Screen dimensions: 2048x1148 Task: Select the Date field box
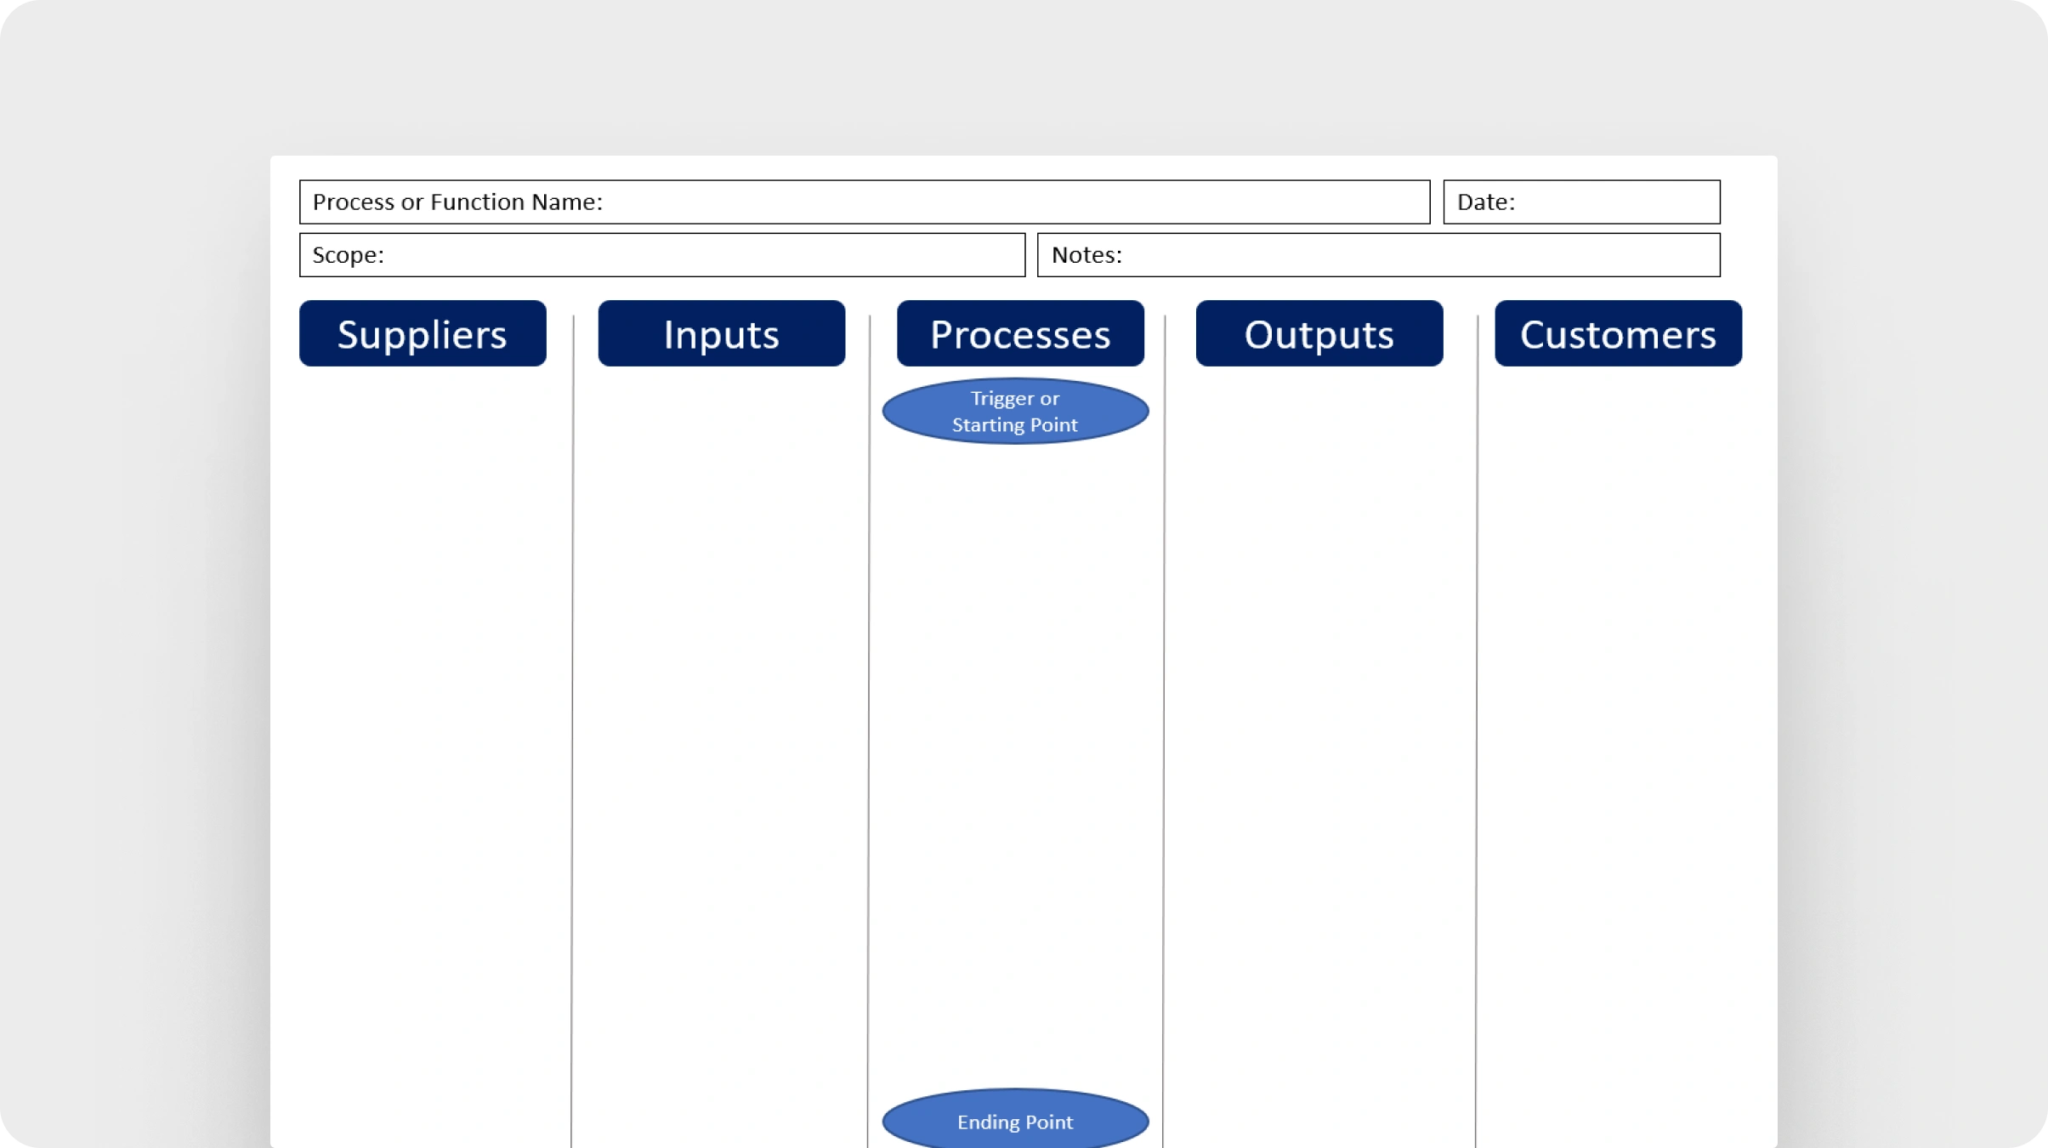click(1581, 202)
